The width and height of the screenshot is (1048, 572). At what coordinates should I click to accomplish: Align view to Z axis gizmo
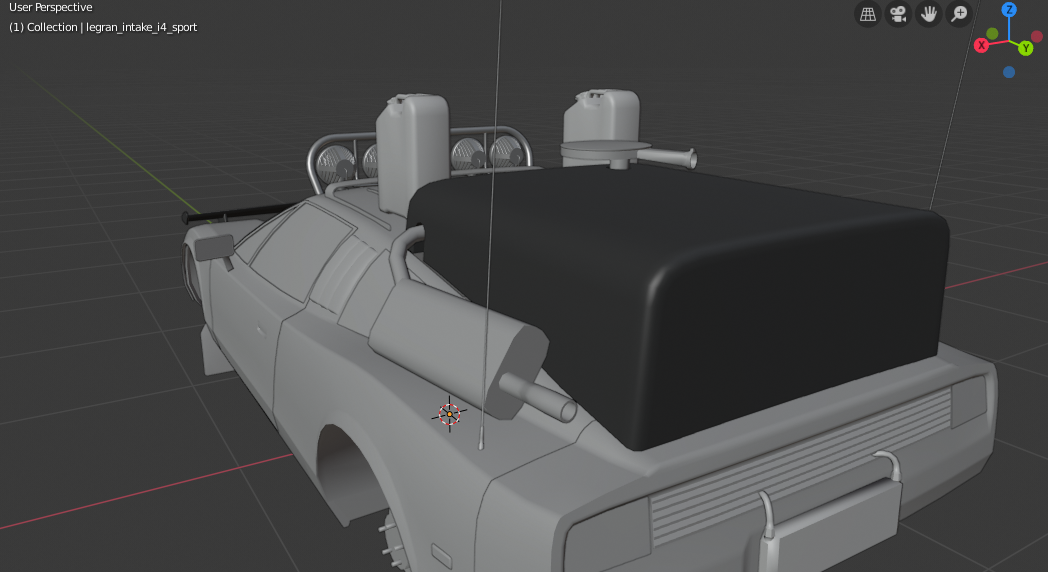coord(1009,9)
